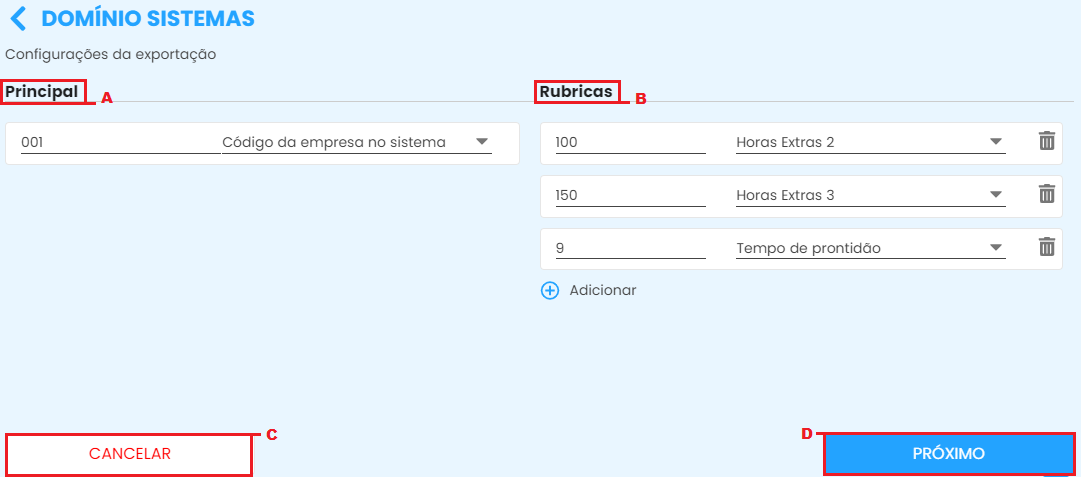Click the plus icon to add rubric
The width and height of the screenshot is (1081, 477).
click(x=550, y=290)
